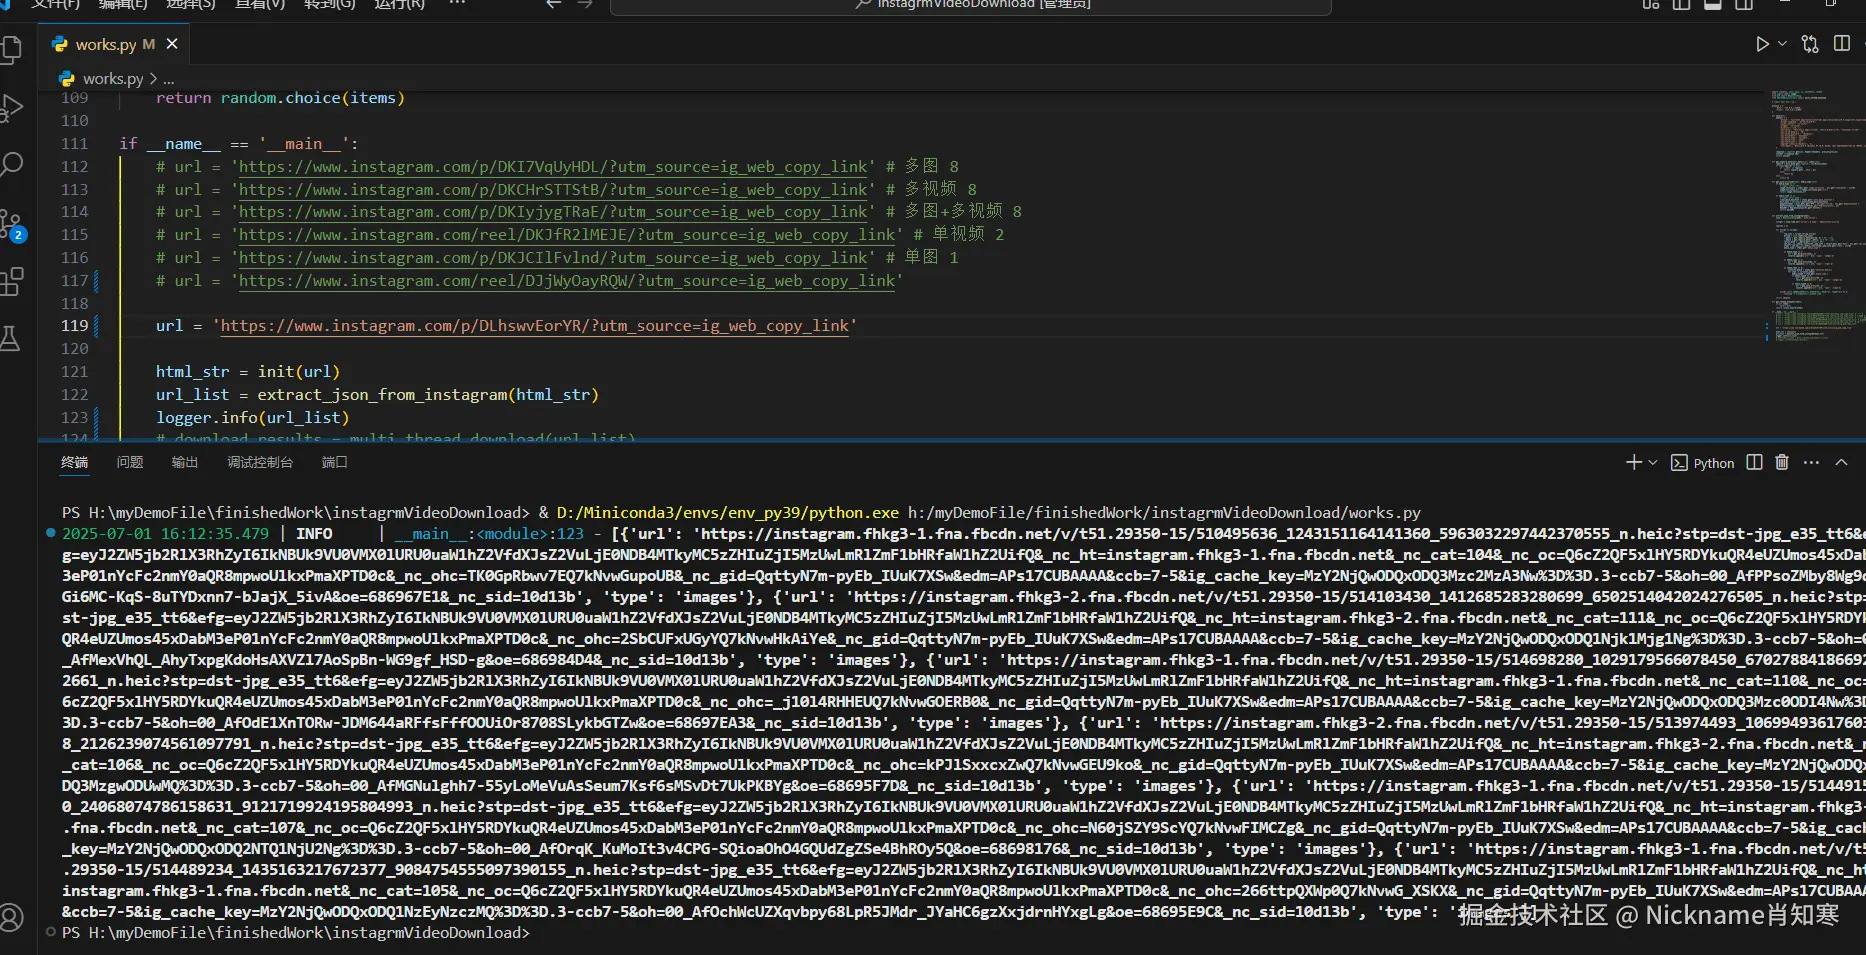Switch to the 输出 panel tab
Image resolution: width=1866 pixels, height=955 pixels.
point(185,462)
